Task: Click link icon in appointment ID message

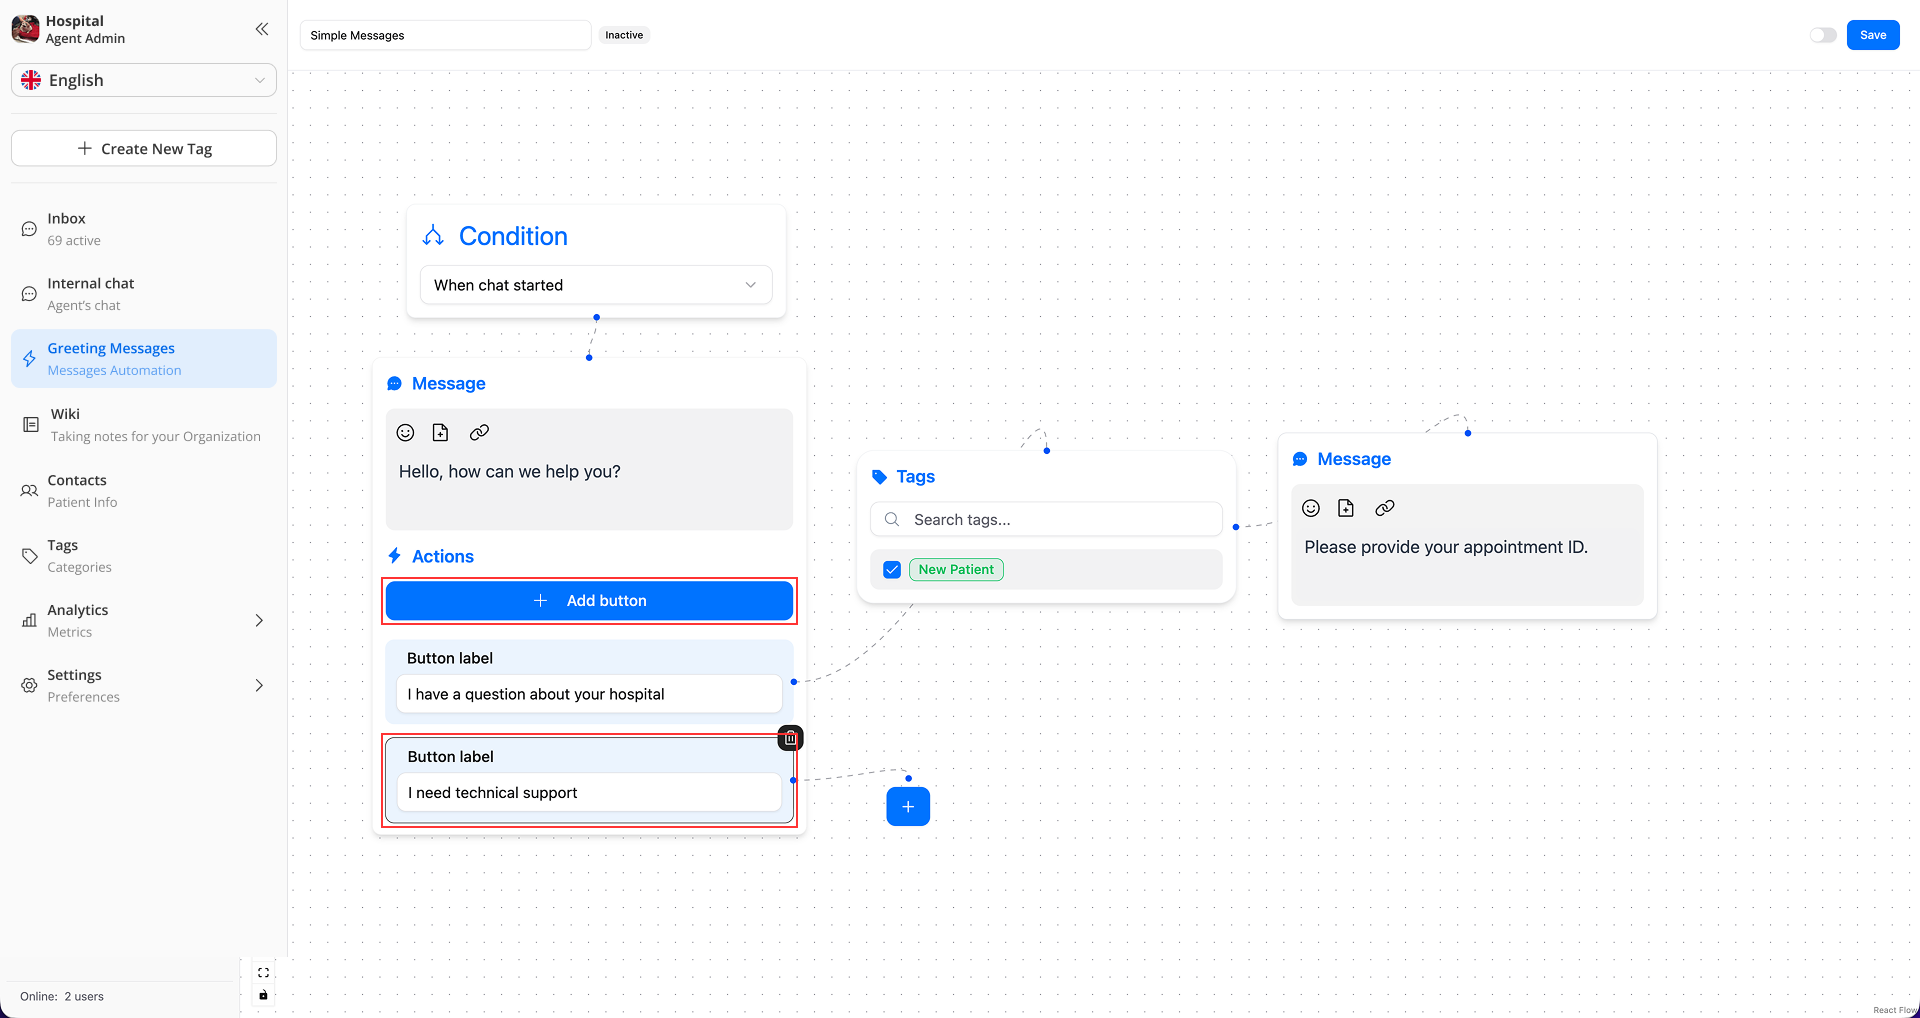Action: click(1384, 508)
